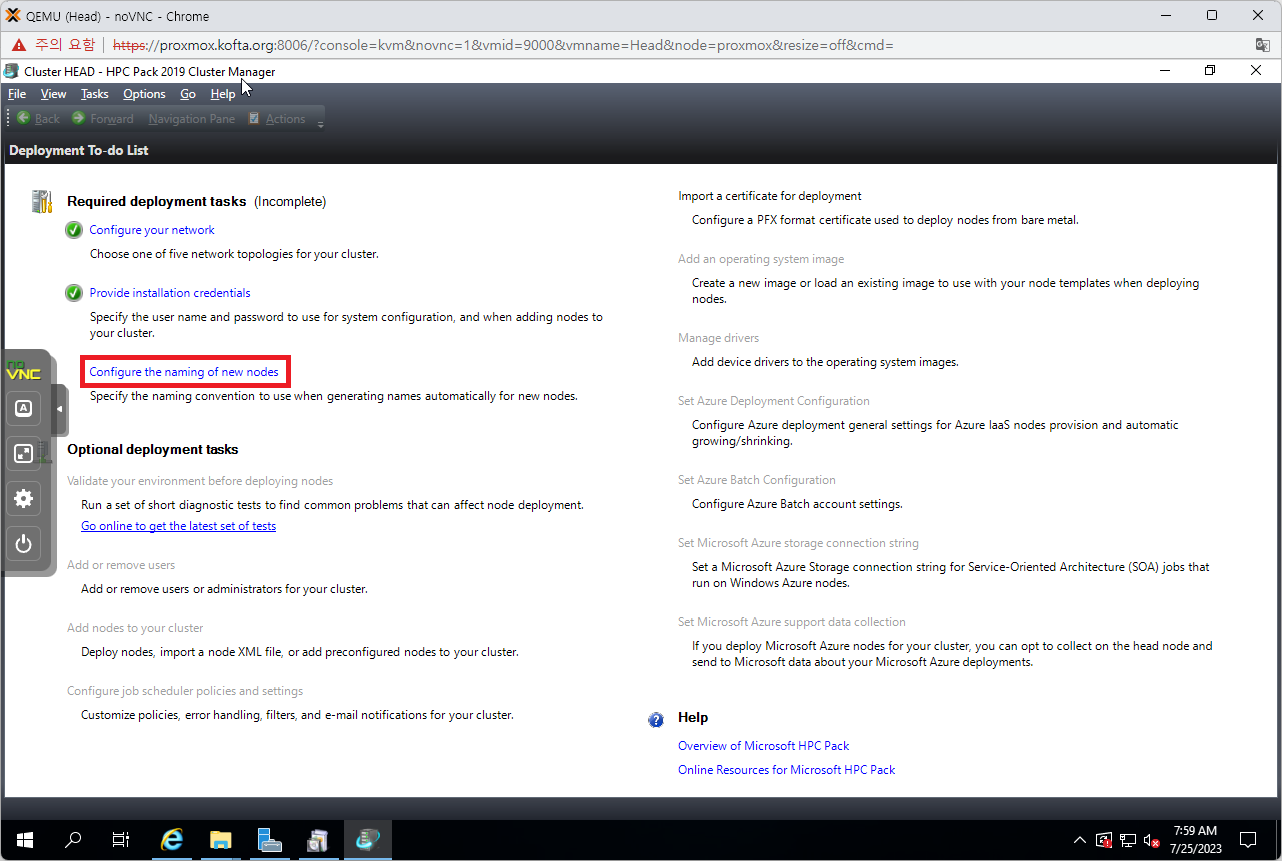Collapse the noVNC control bar handle

60,409
